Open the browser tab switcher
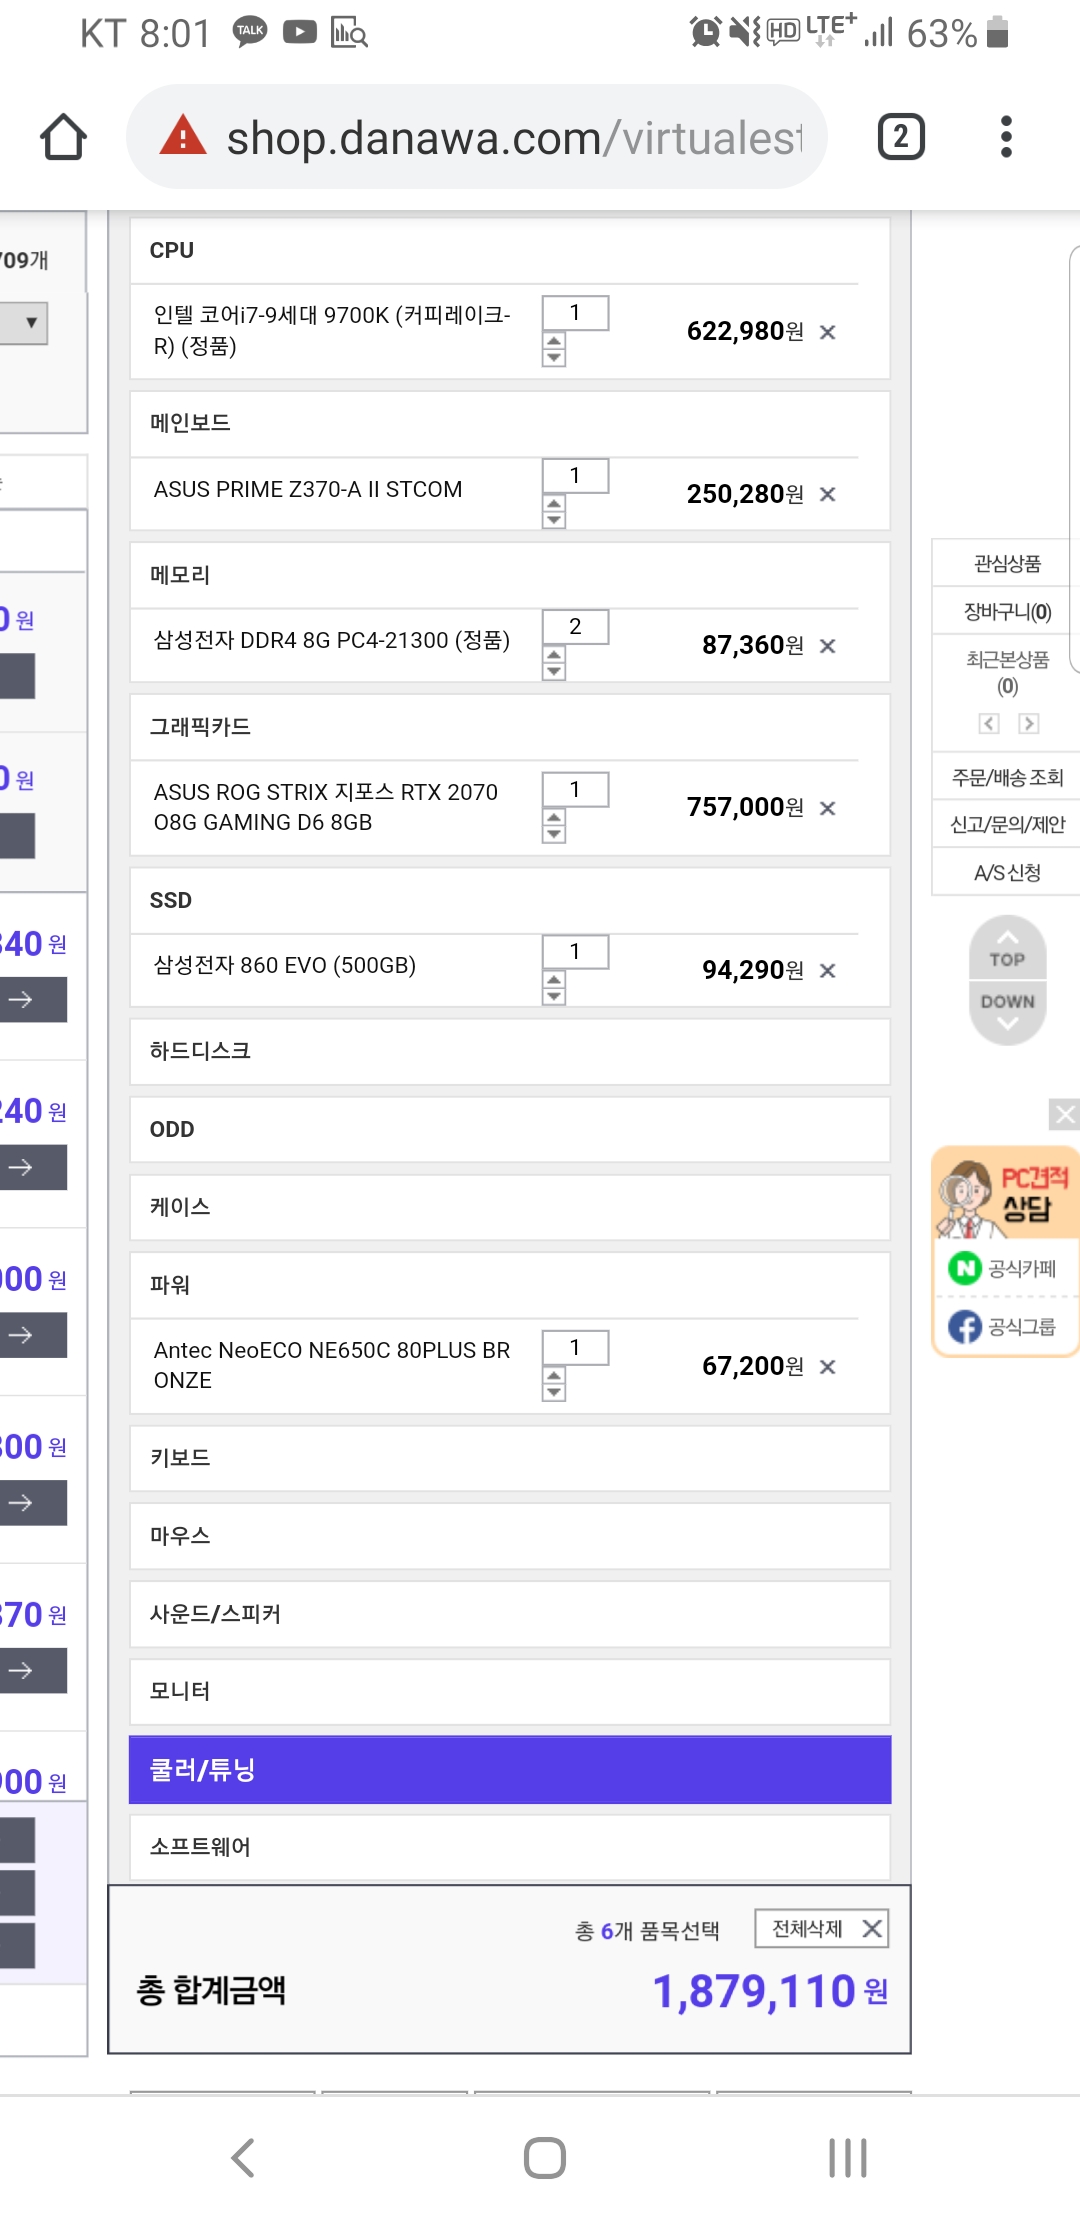The image size is (1080, 2220). tap(900, 137)
